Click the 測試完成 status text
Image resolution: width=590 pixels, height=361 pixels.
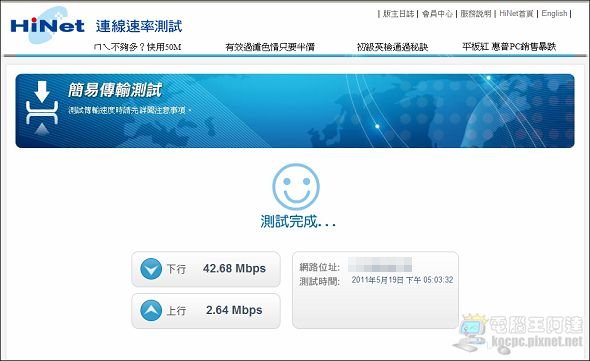[x=298, y=221]
